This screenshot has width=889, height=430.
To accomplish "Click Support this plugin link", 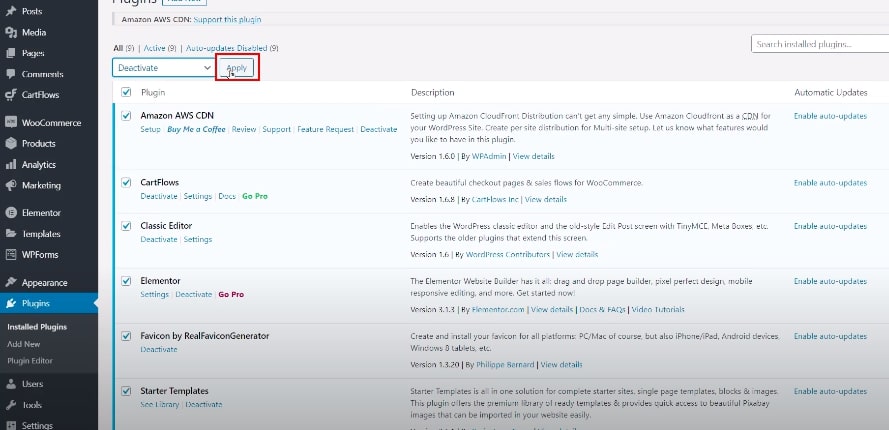I will 227,19.
